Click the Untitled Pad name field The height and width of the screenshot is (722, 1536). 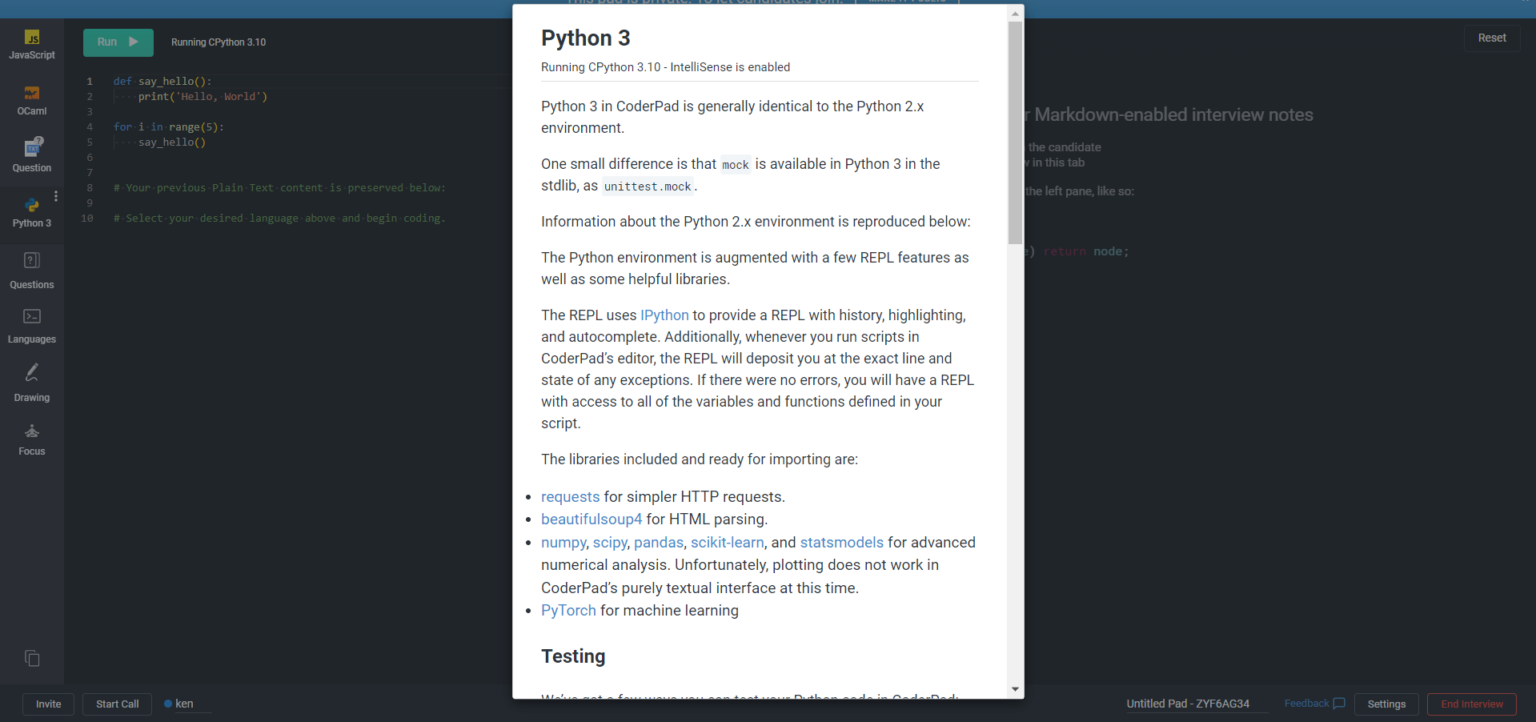click(1187, 703)
